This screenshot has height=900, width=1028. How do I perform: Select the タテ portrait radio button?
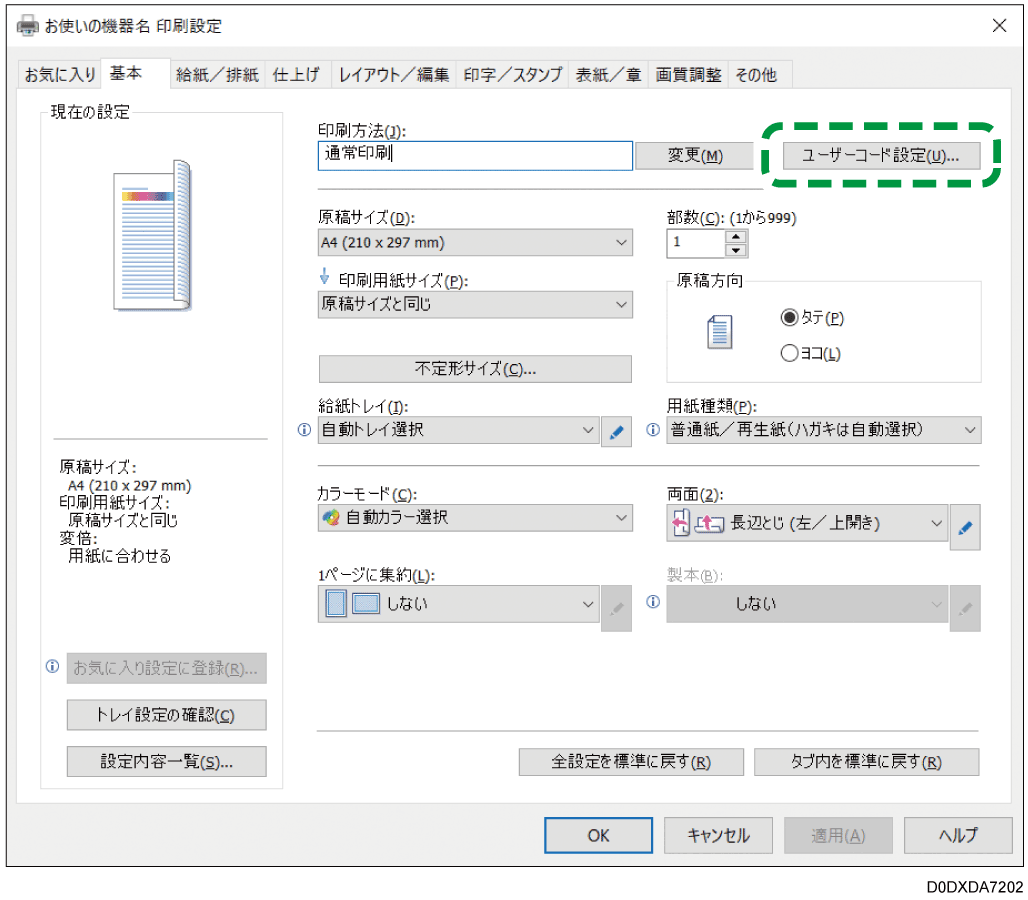789,318
